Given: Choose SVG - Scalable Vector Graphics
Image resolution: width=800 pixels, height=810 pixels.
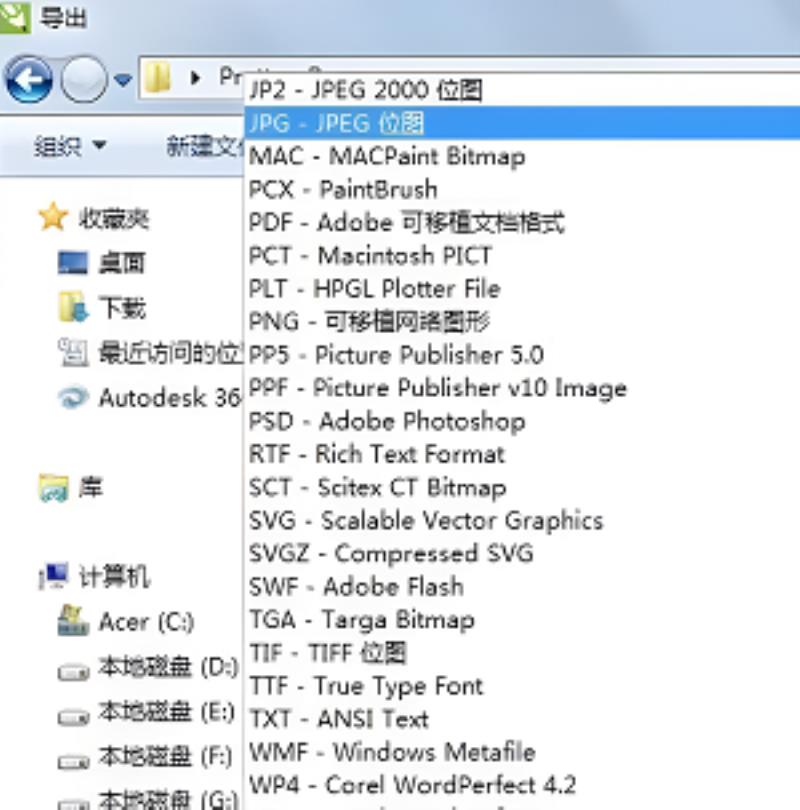Looking at the screenshot, I should [x=522, y=520].
